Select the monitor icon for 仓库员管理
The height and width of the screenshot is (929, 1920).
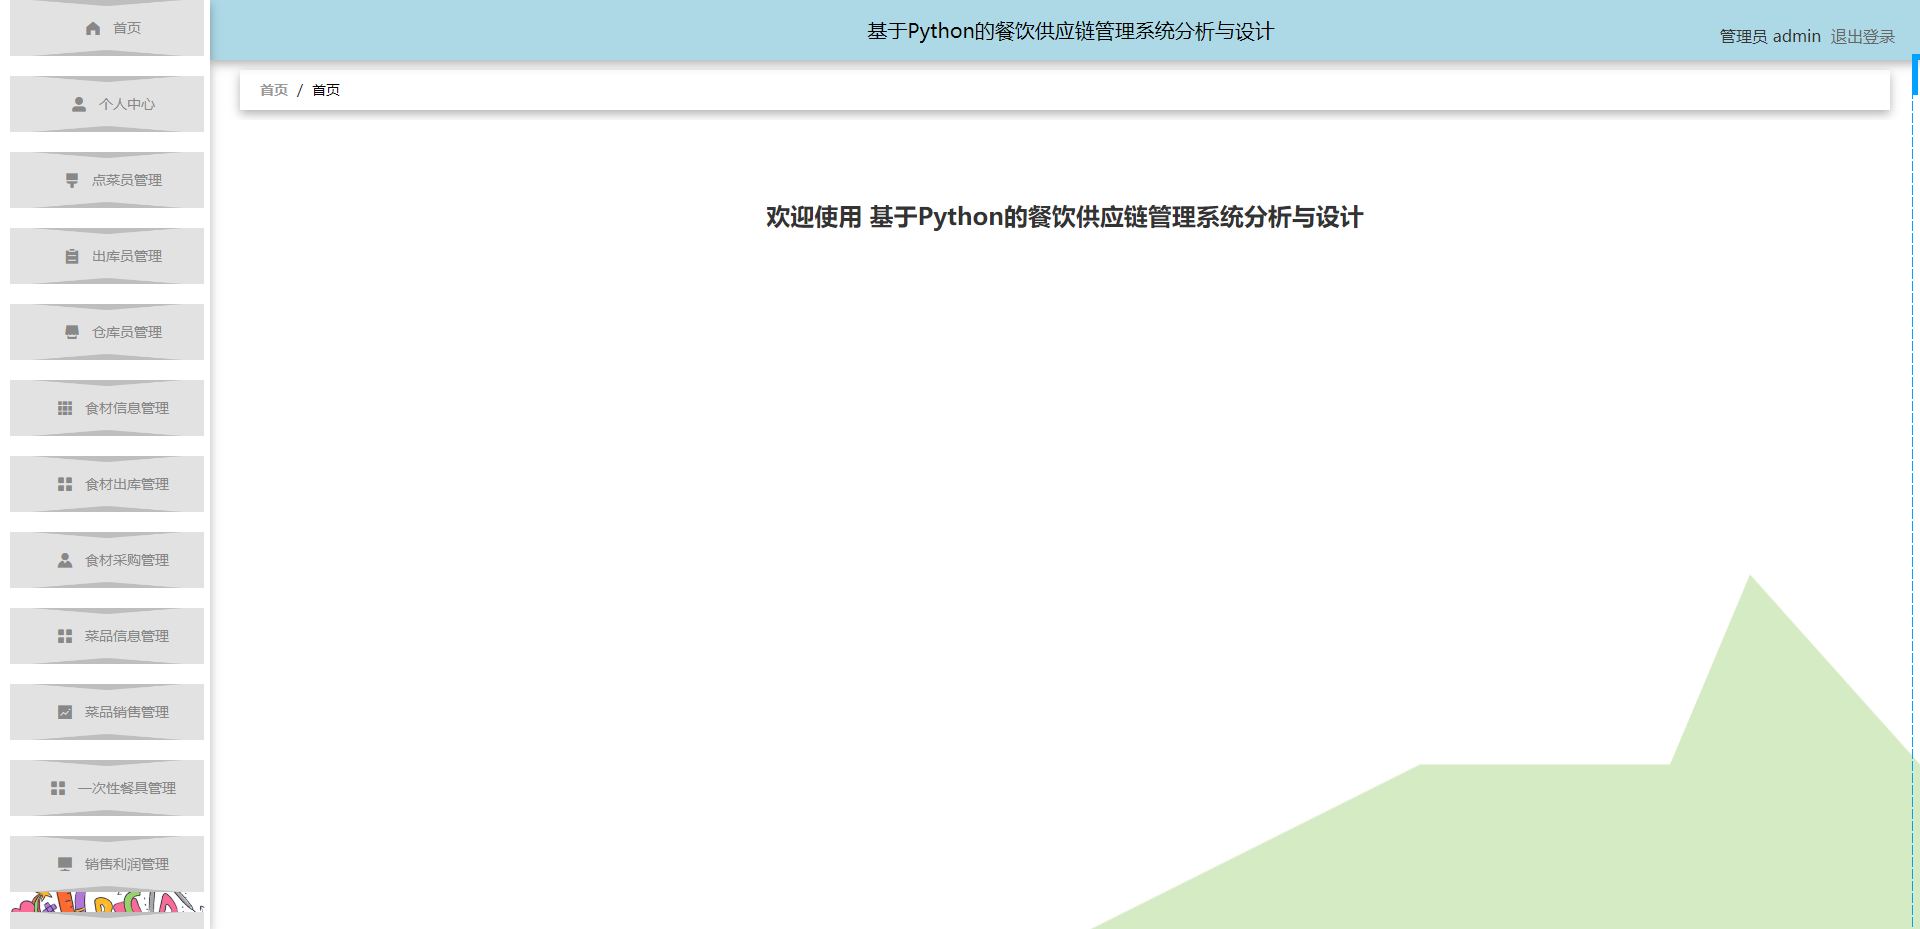click(70, 332)
